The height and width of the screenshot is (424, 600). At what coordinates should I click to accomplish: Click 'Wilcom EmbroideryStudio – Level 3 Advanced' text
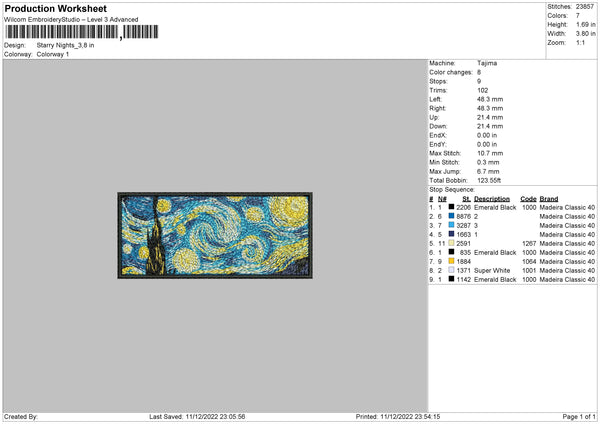(x=71, y=20)
